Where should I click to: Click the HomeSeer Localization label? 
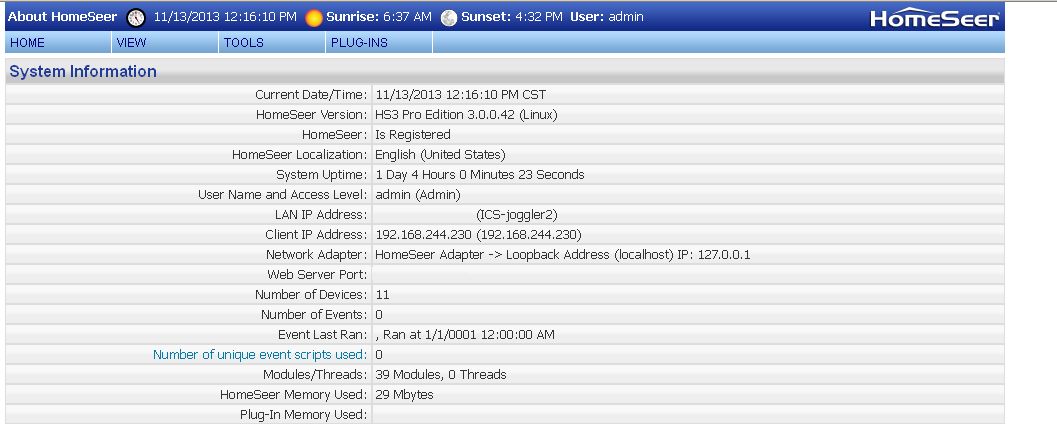coord(300,155)
